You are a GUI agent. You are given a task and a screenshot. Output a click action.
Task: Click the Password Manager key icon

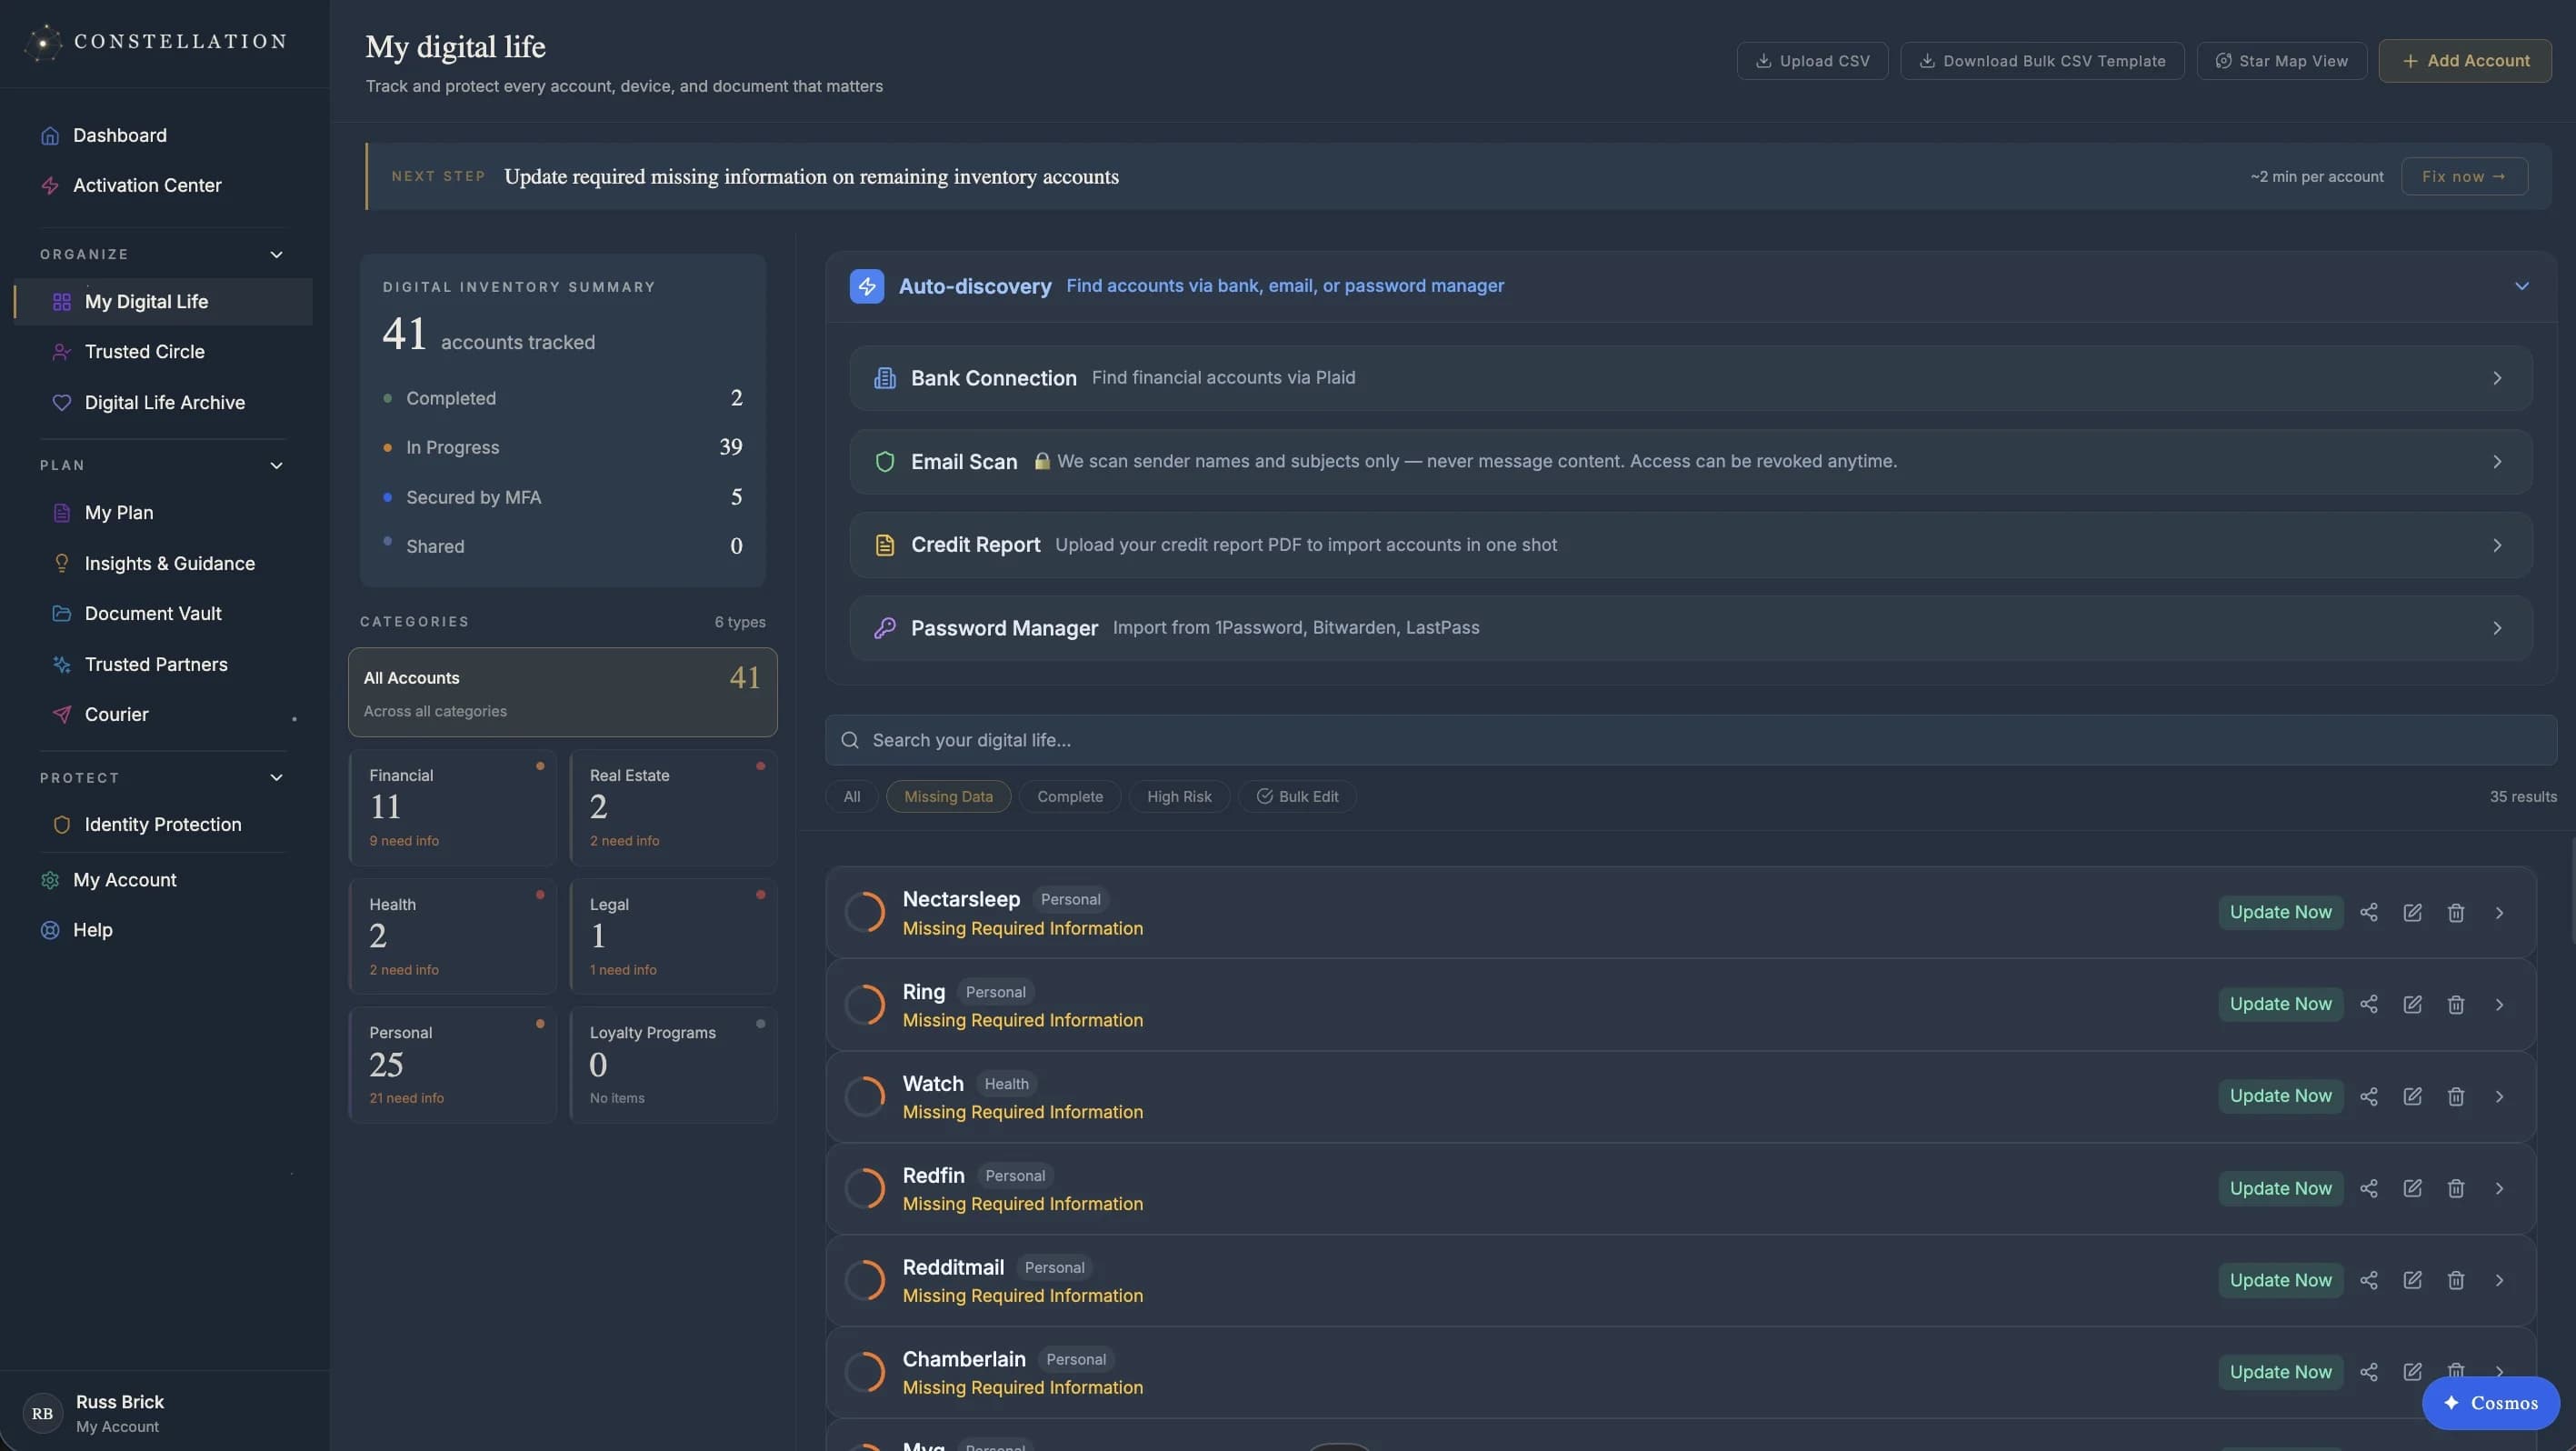[884, 628]
